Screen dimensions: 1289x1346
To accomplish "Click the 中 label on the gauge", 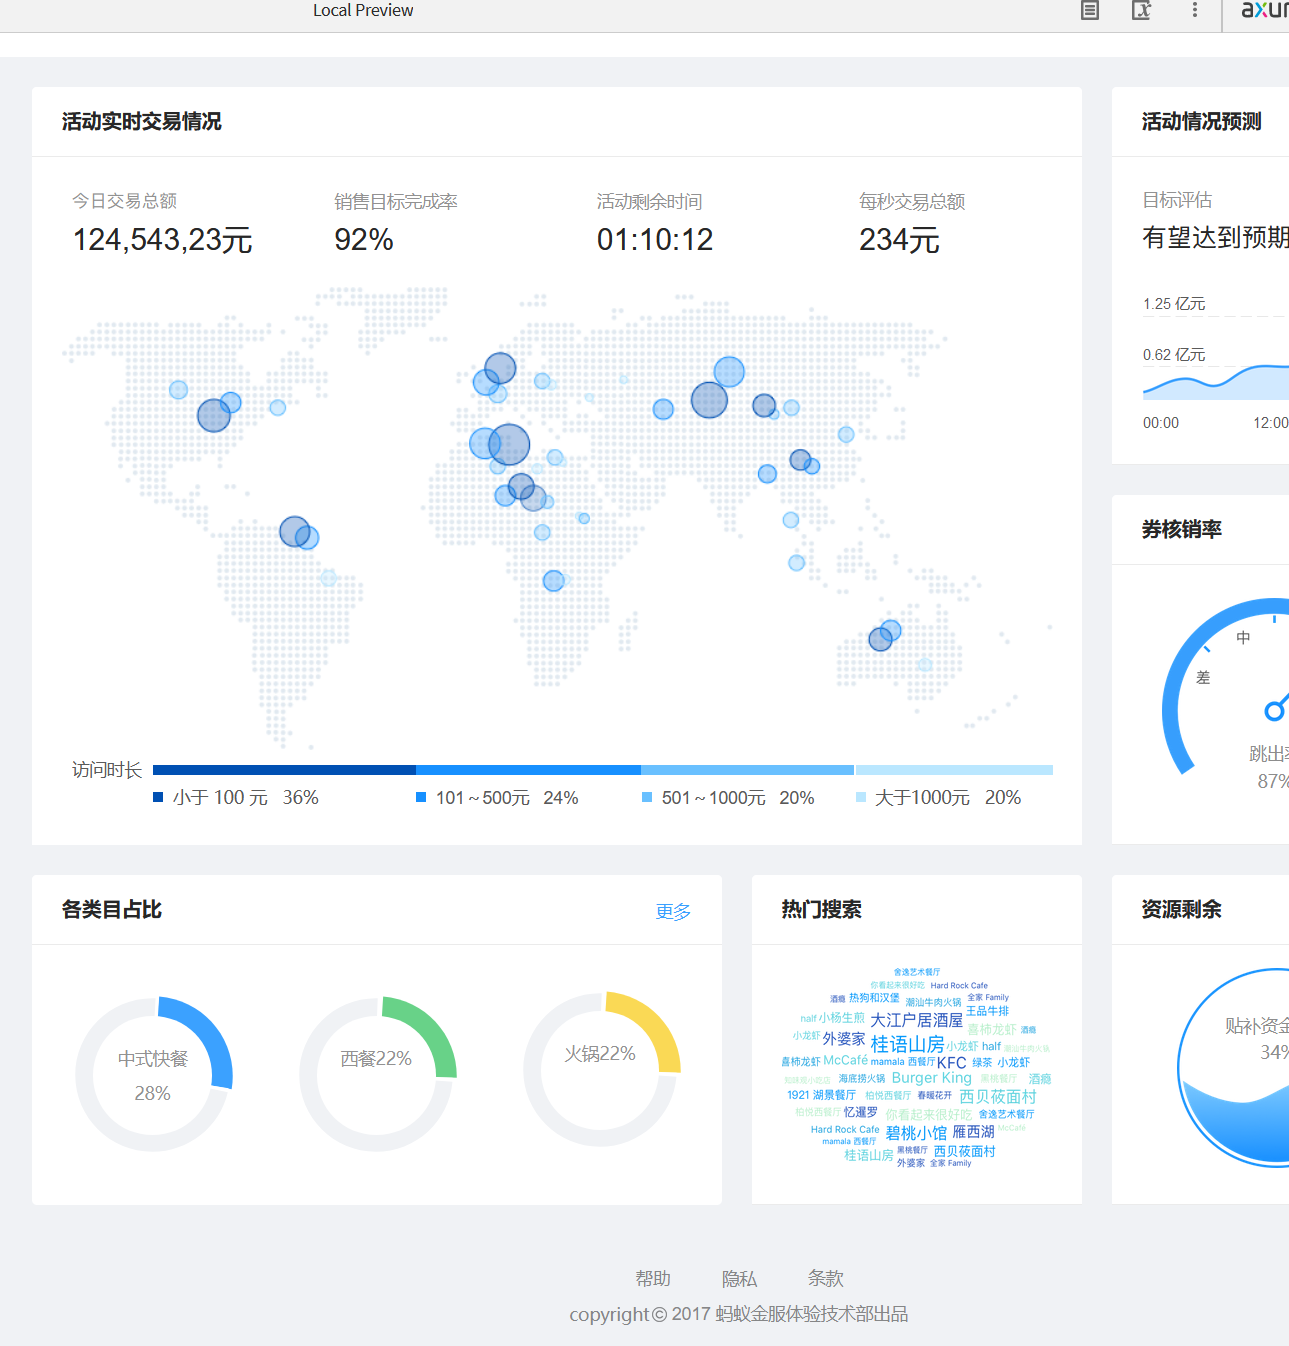I will click(x=1243, y=637).
